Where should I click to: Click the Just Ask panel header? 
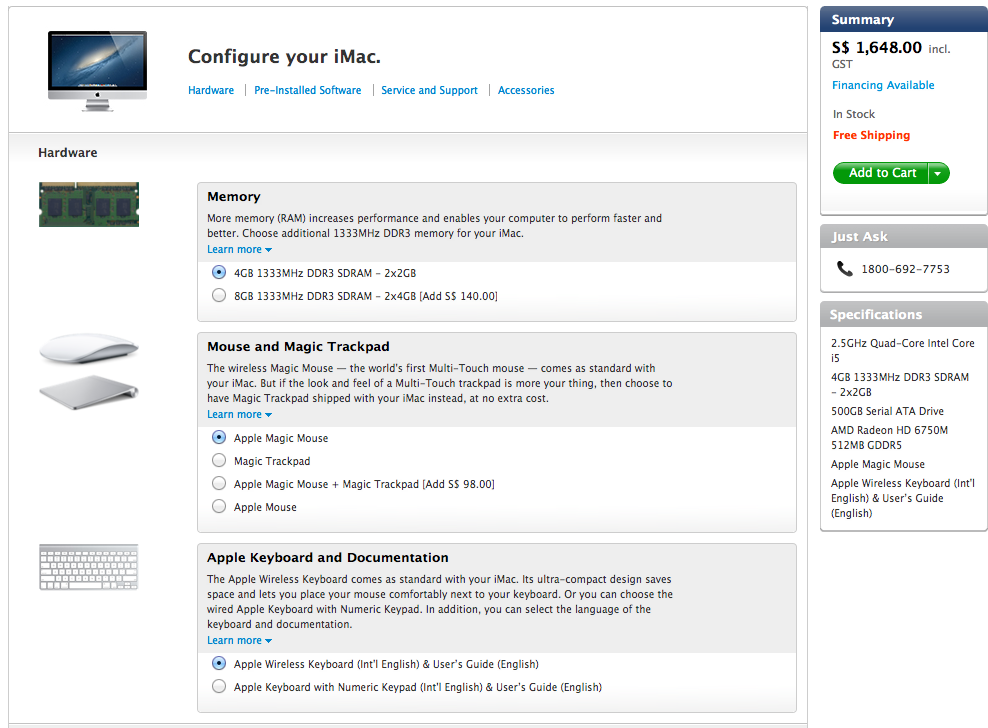pyautogui.click(x=904, y=236)
